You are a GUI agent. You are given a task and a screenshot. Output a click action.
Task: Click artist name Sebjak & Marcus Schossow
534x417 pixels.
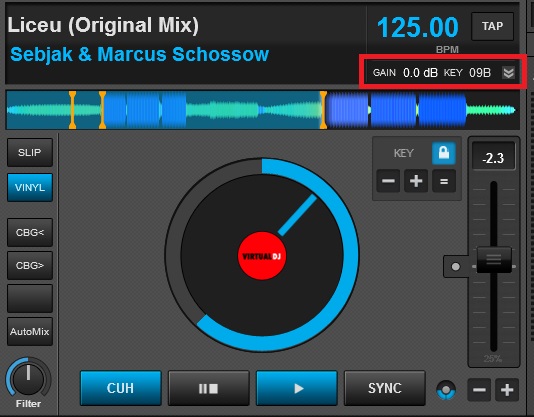point(140,55)
